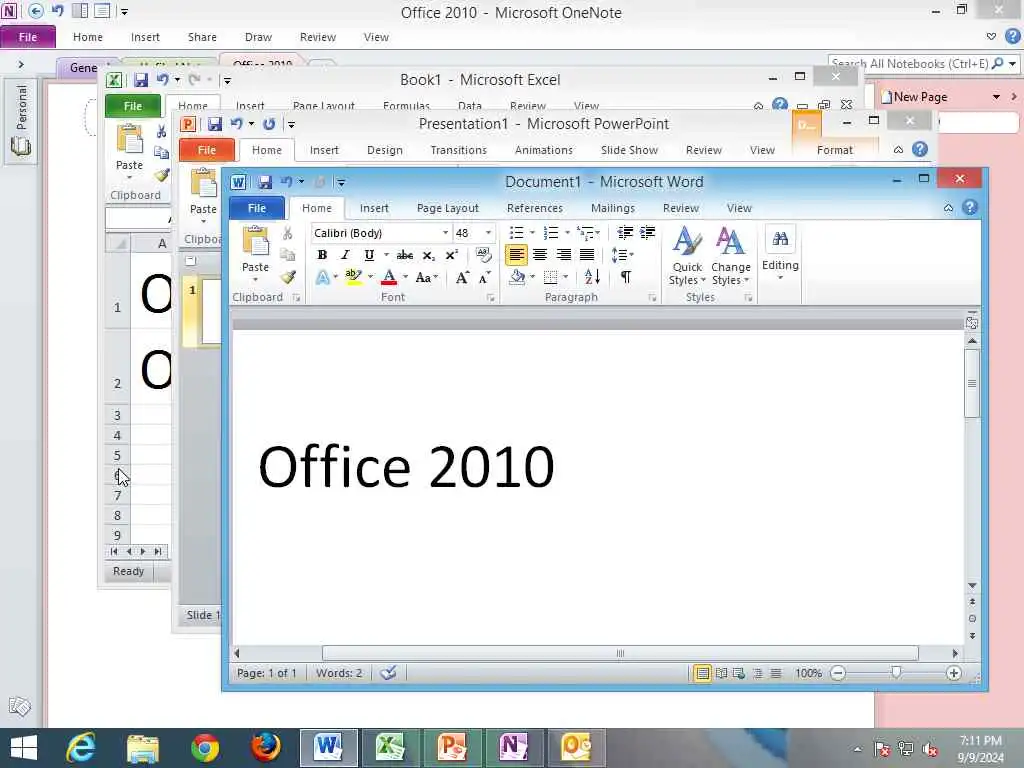Toggle Center alignment in Word
1024x768 pixels.
[x=540, y=255]
